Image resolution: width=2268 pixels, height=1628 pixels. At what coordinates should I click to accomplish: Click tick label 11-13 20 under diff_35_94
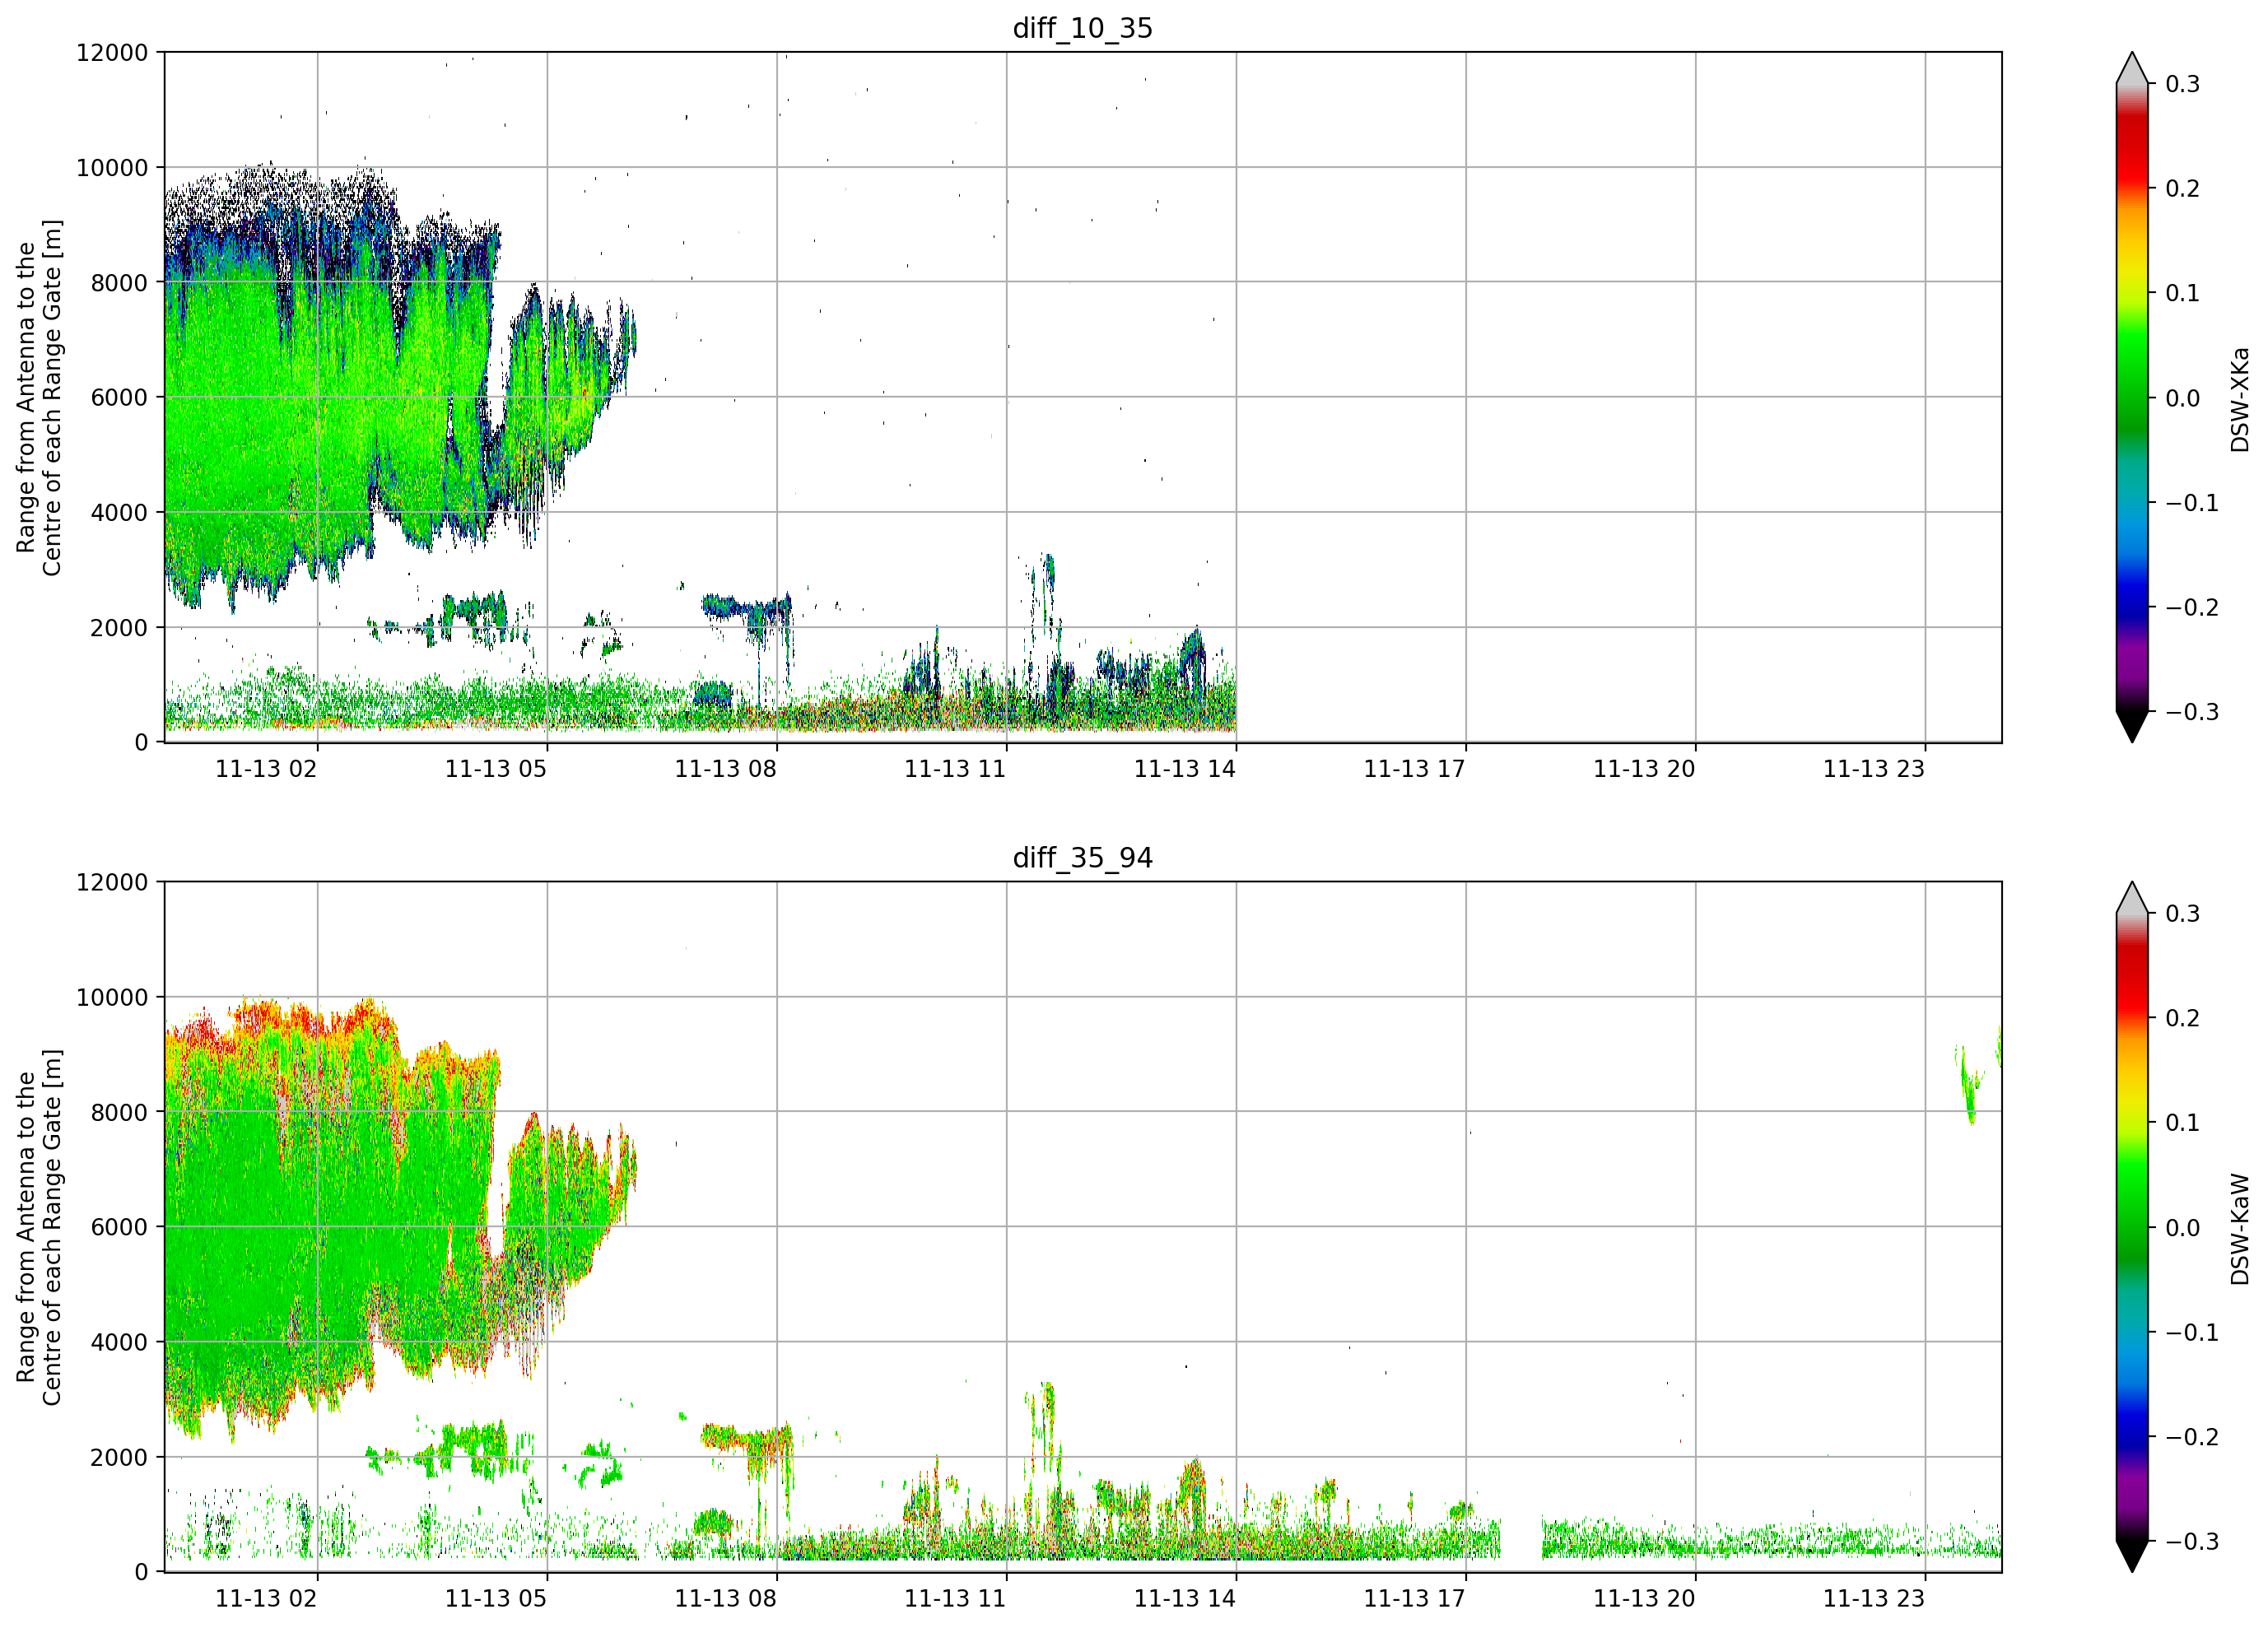coord(1644,1599)
